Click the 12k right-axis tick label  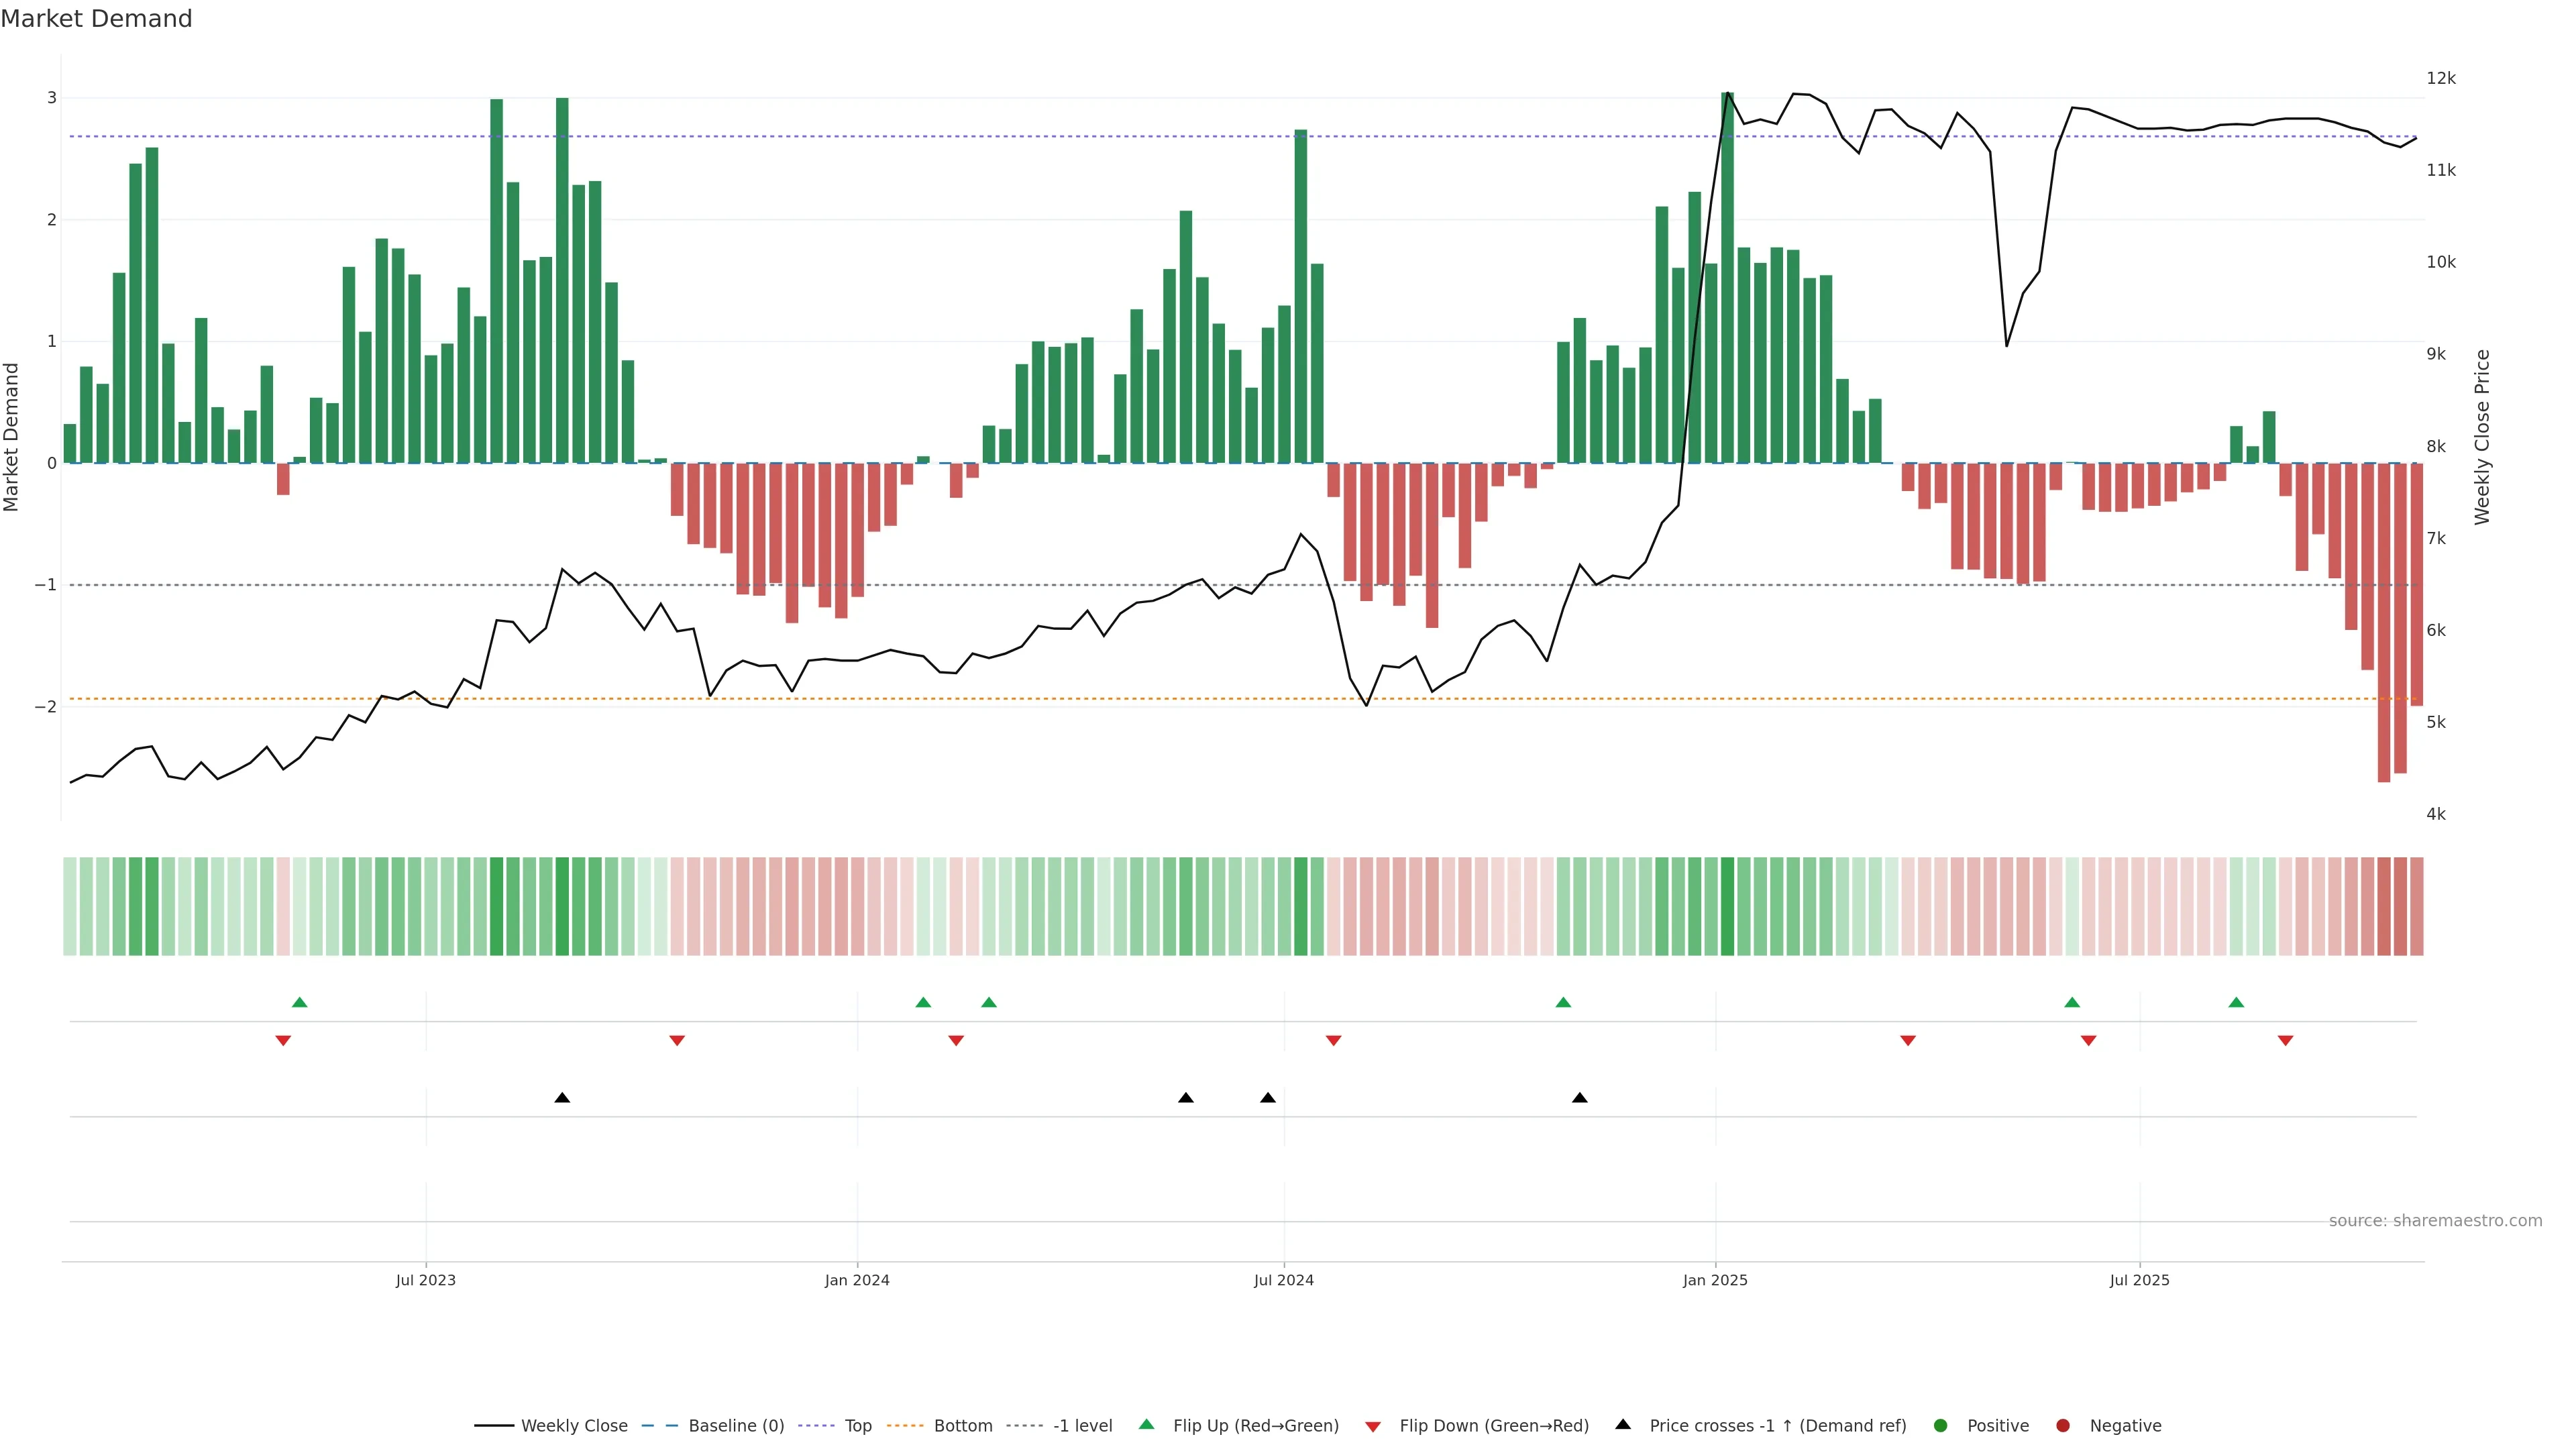[x=2441, y=78]
